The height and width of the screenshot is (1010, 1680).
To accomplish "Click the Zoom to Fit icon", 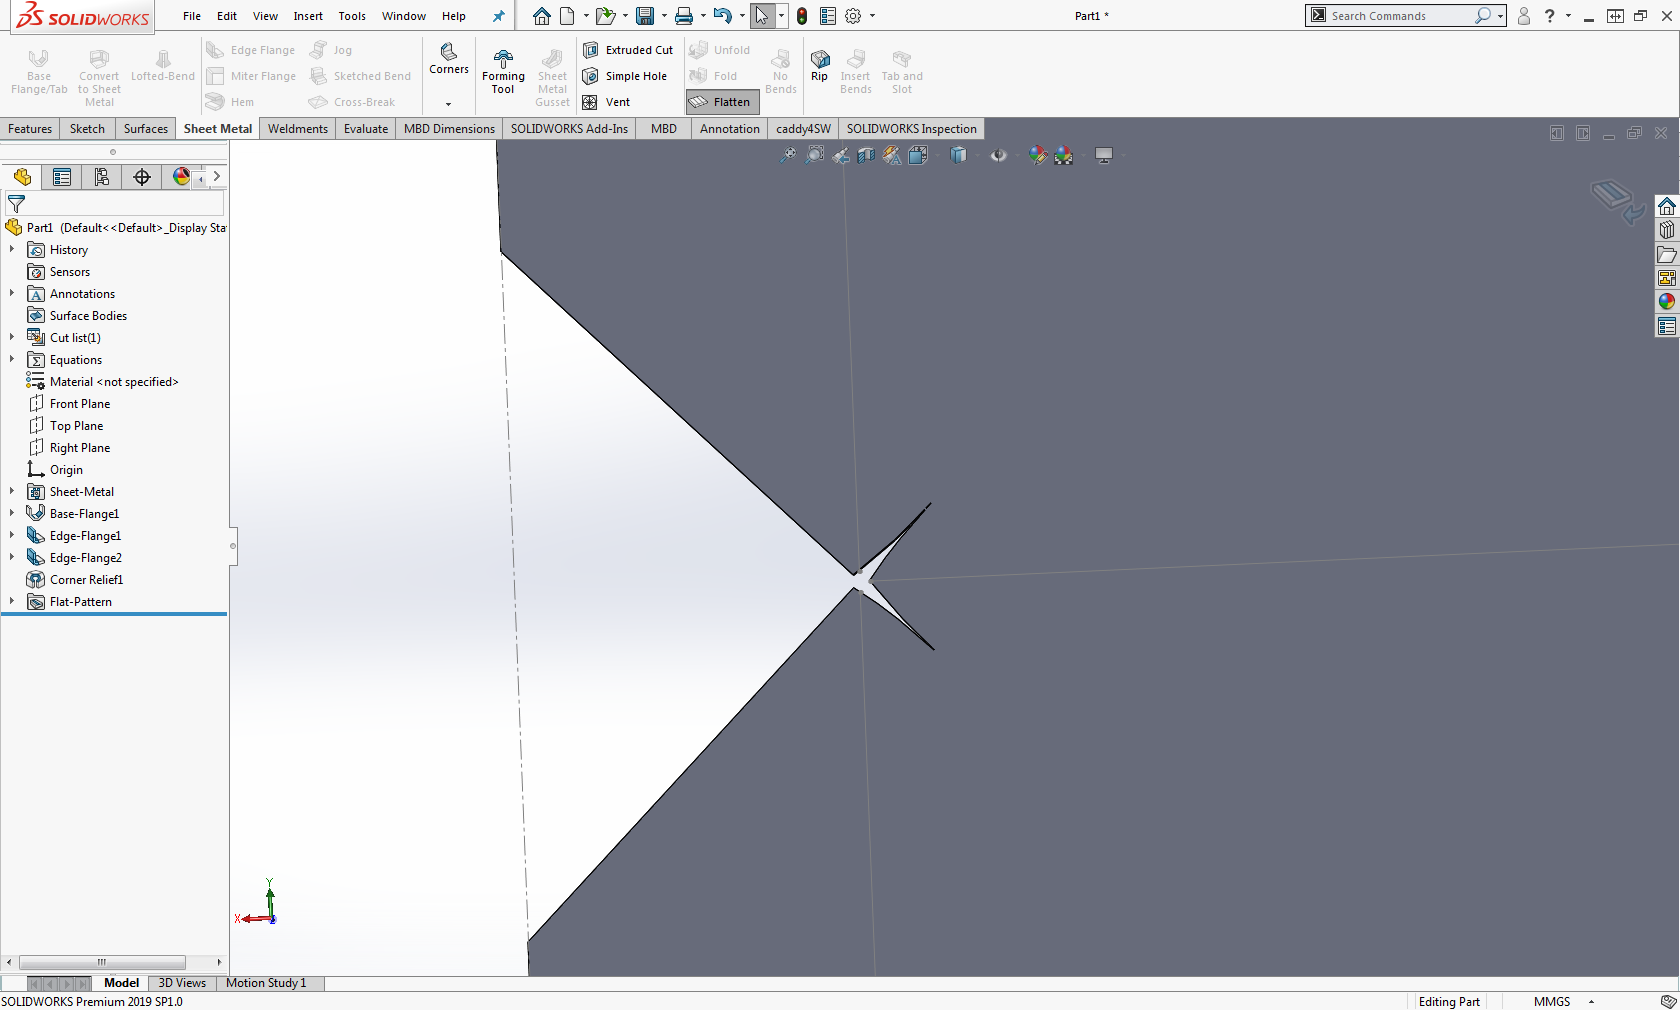I will (x=788, y=155).
